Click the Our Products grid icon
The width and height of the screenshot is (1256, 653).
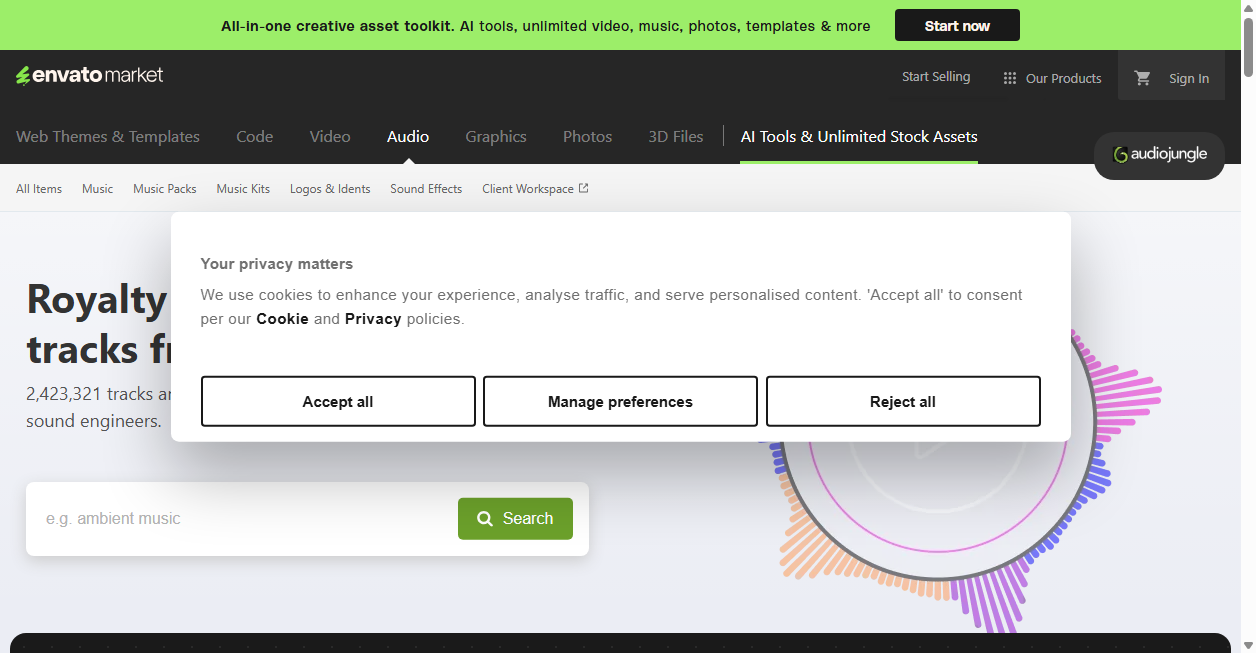pyautogui.click(x=1010, y=78)
